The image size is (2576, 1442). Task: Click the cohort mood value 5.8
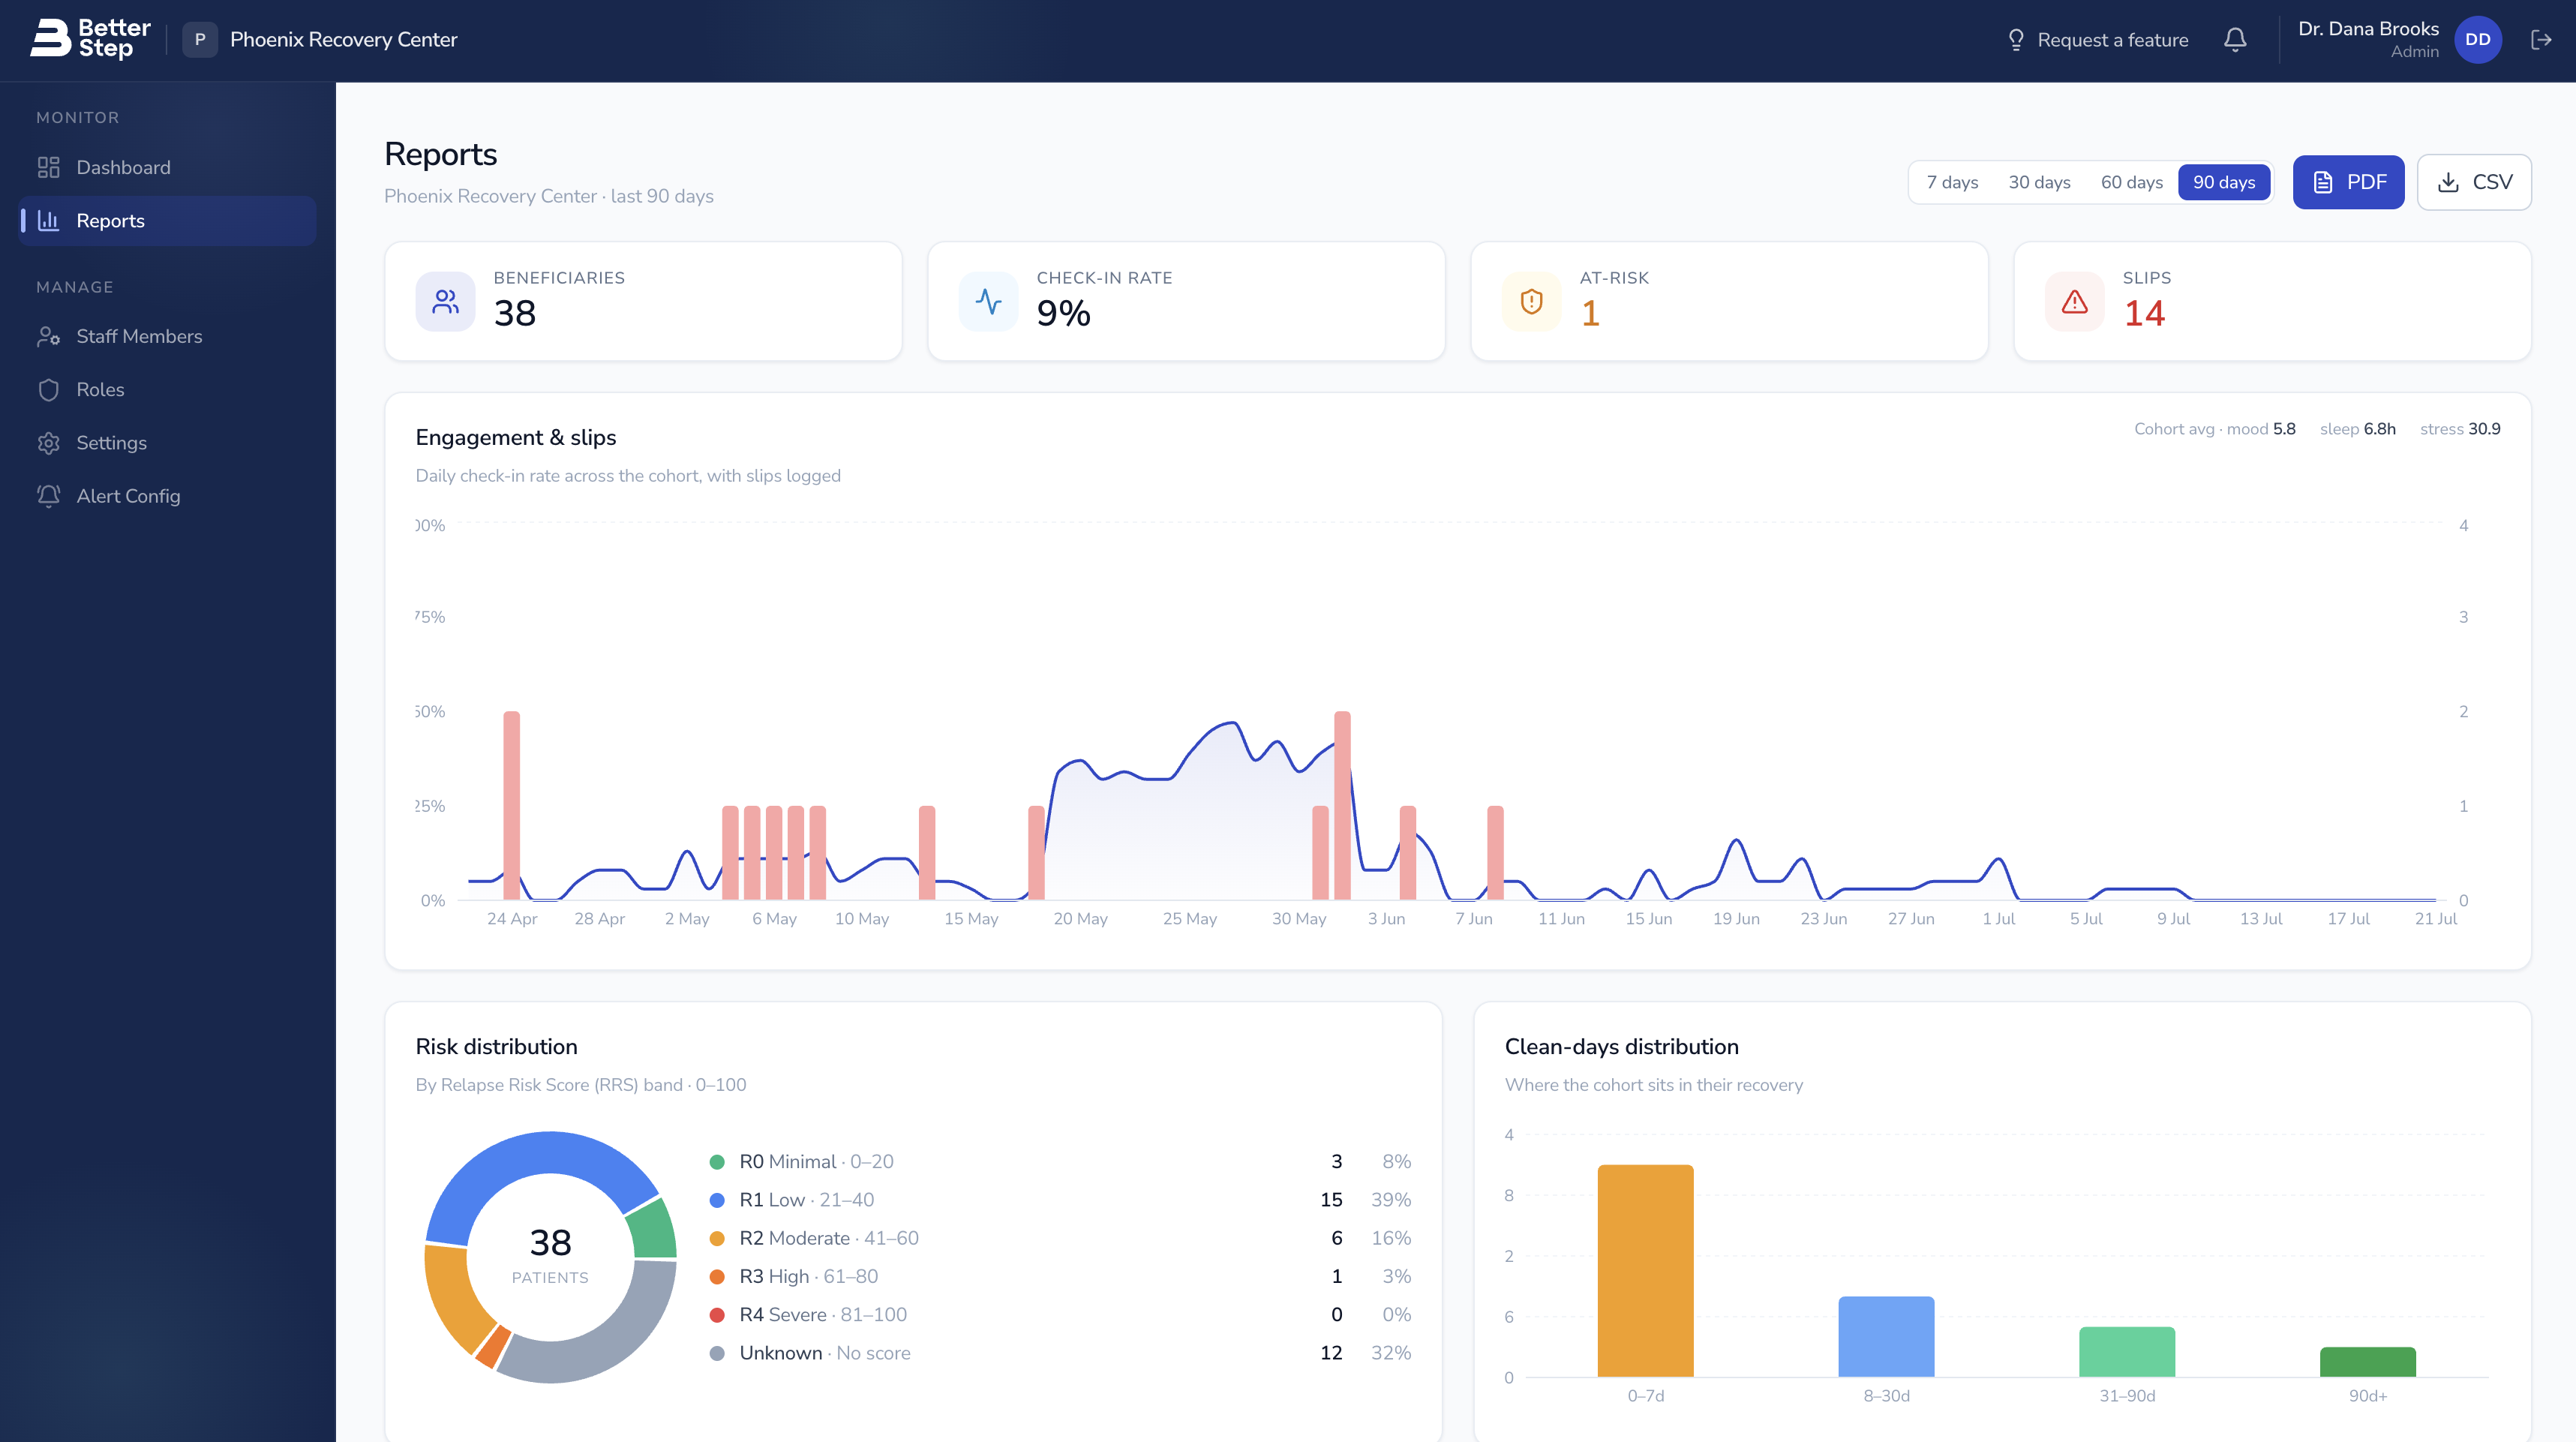pyautogui.click(x=2284, y=429)
